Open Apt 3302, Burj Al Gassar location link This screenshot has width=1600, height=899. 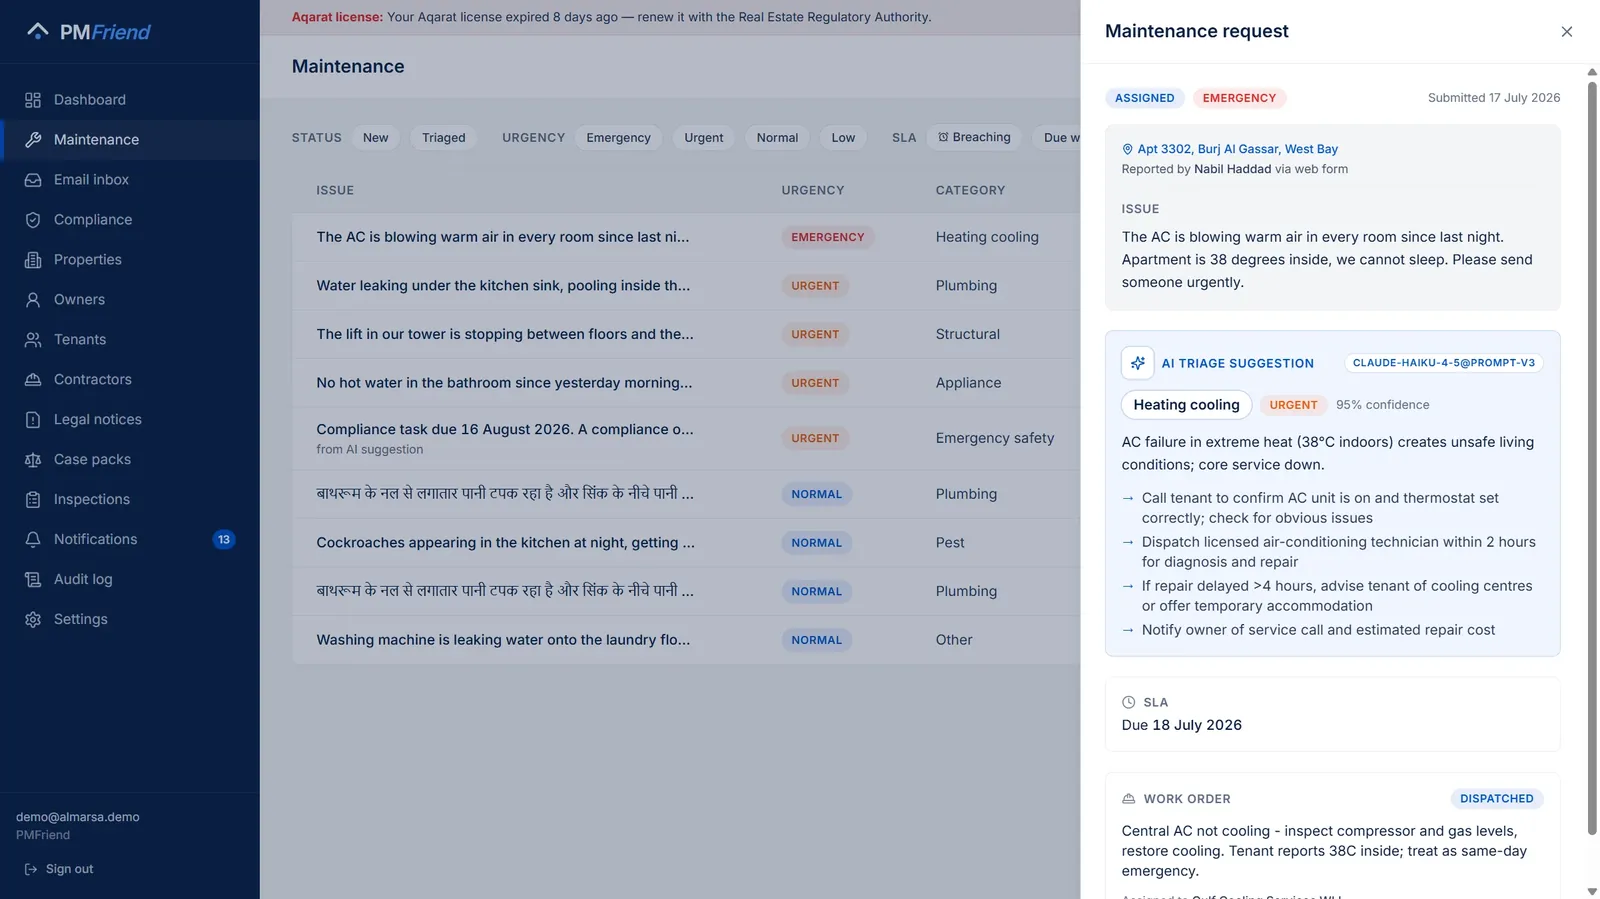point(1230,149)
